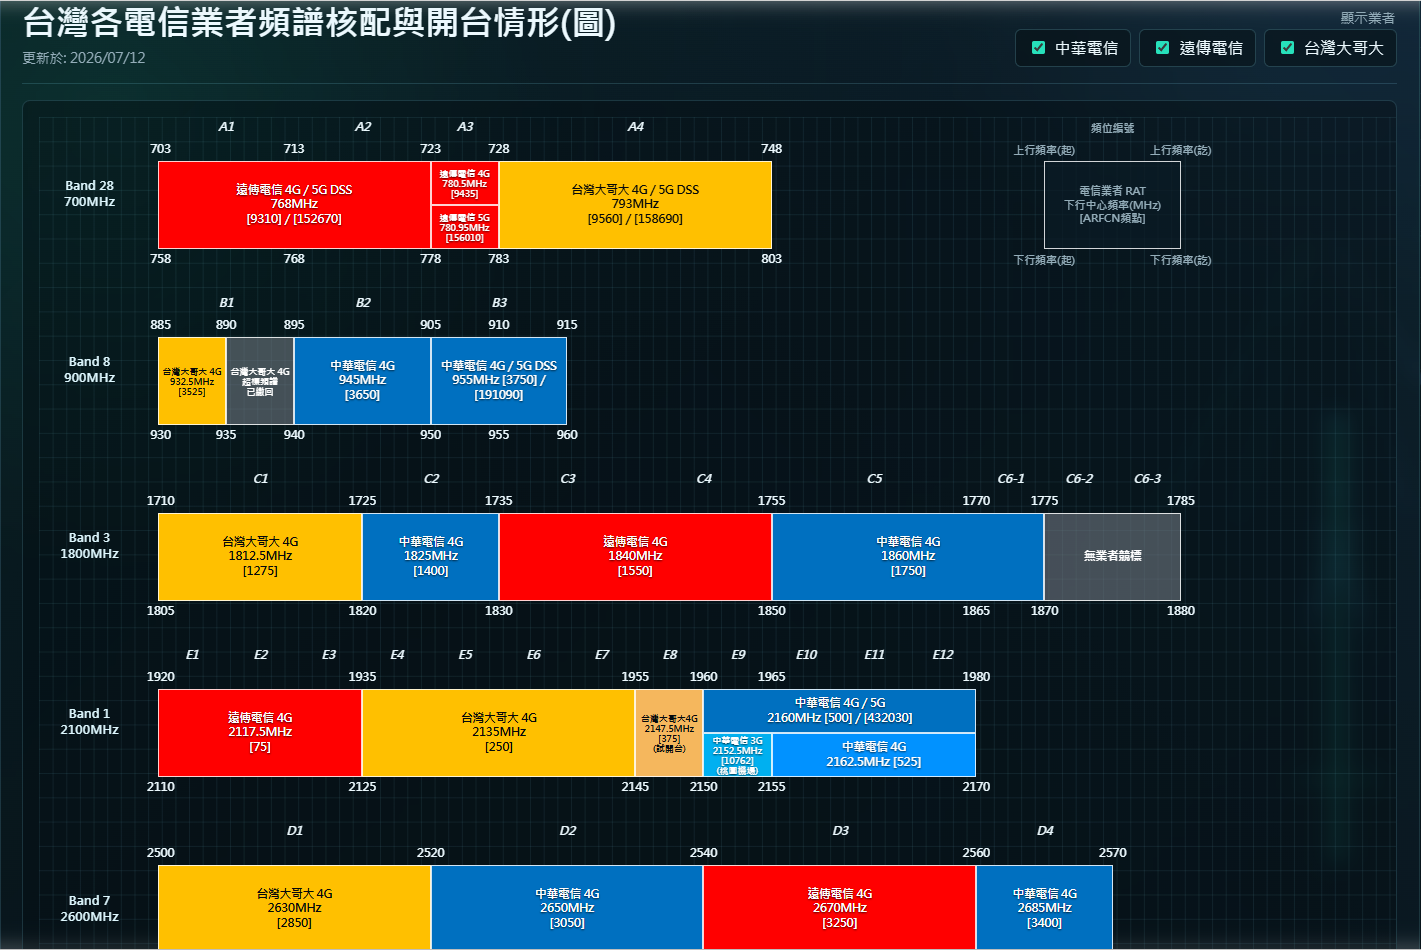This screenshot has width=1421, height=950.
Task: Select 中華電信 3G 2152.5MHz block
Action: (738, 755)
